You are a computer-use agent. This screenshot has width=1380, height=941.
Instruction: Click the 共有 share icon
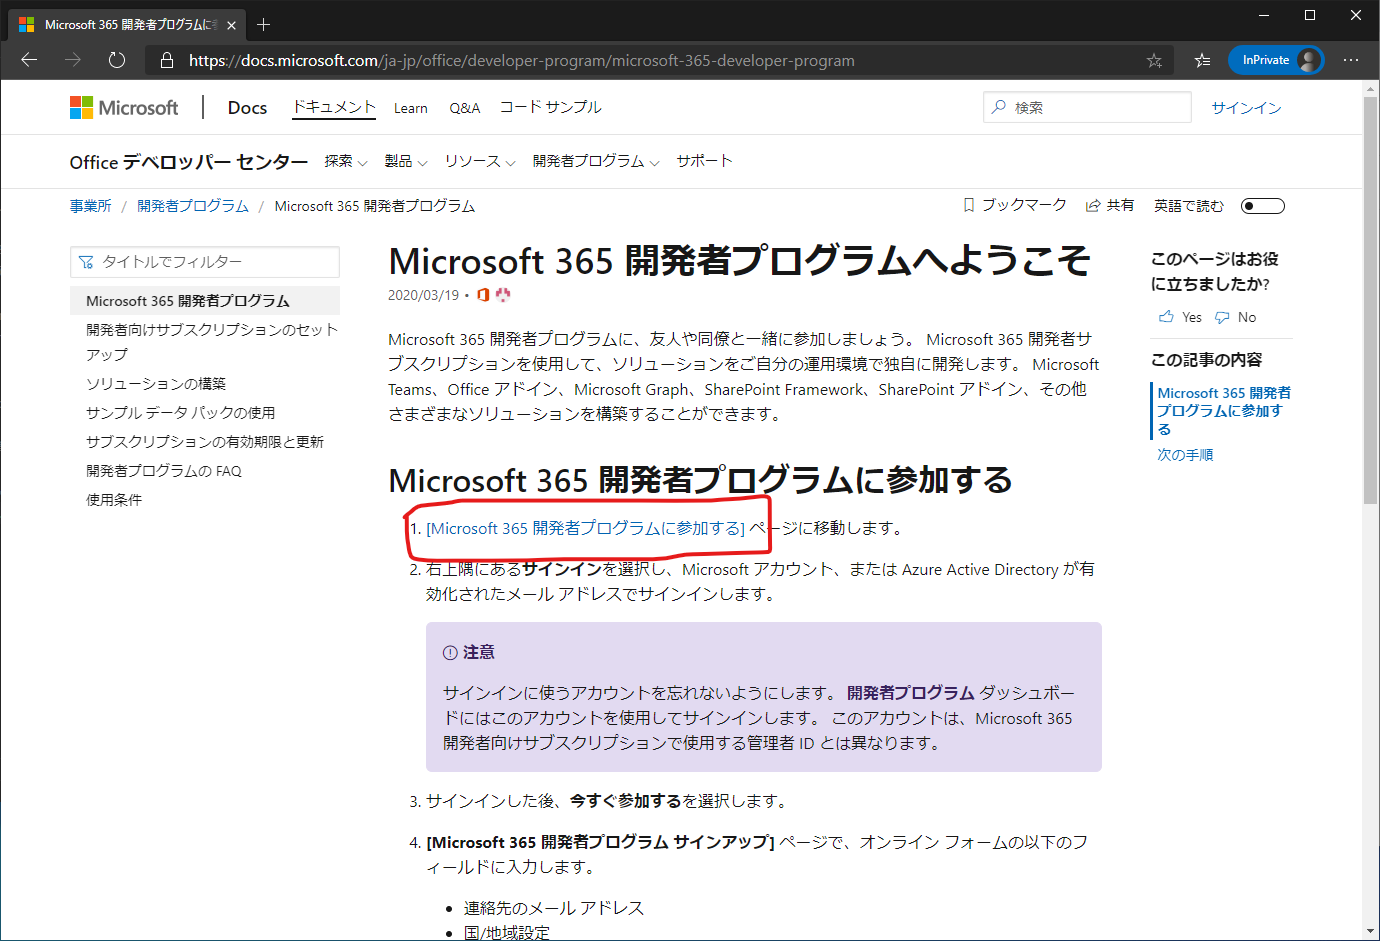pyautogui.click(x=1093, y=205)
